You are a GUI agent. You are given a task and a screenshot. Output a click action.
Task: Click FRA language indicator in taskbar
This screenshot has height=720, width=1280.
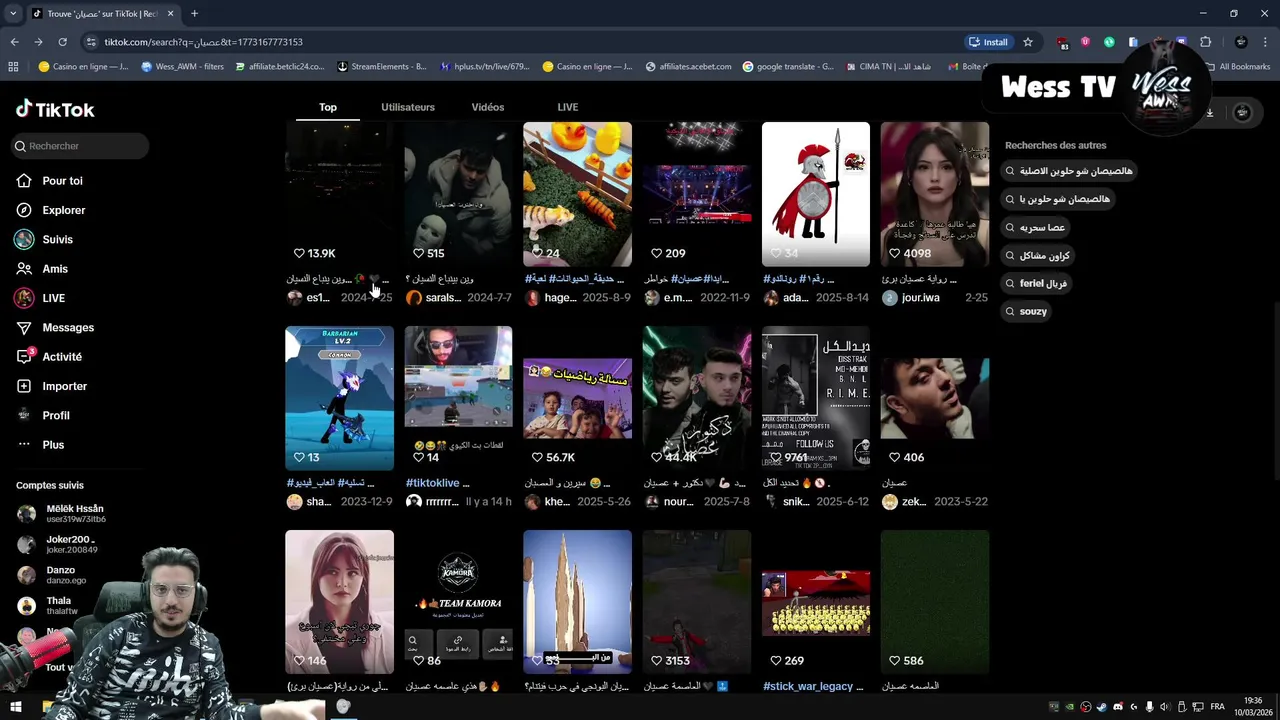pyautogui.click(x=1217, y=707)
